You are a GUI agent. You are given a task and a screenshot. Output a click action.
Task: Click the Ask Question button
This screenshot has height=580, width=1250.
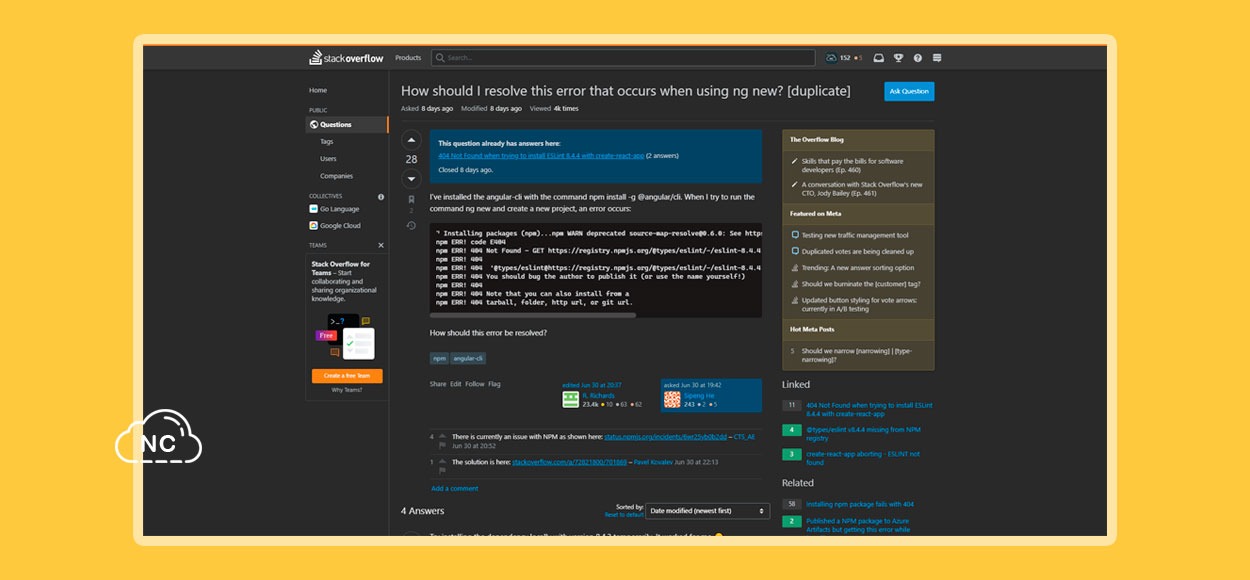pyautogui.click(x=909, y=91)
